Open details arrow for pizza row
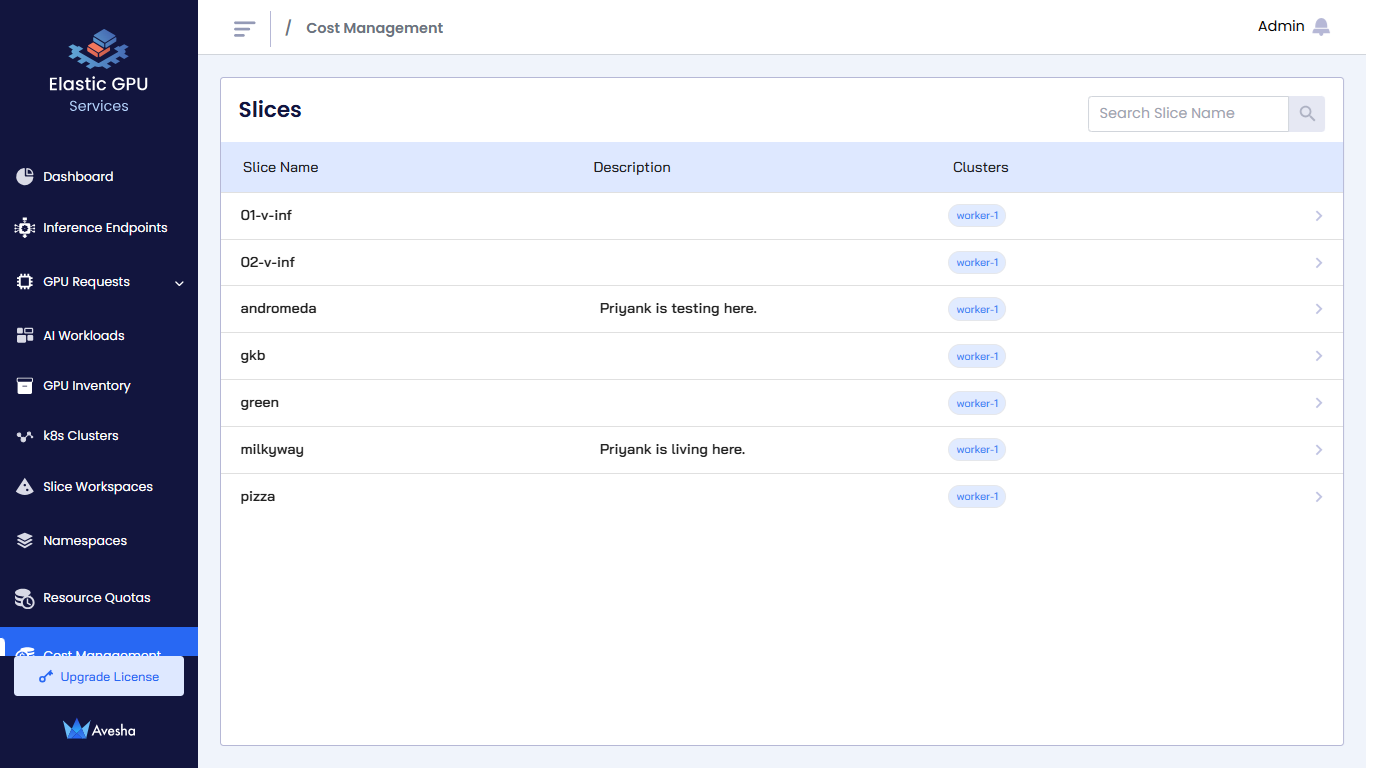 [x=1319, y=497]
